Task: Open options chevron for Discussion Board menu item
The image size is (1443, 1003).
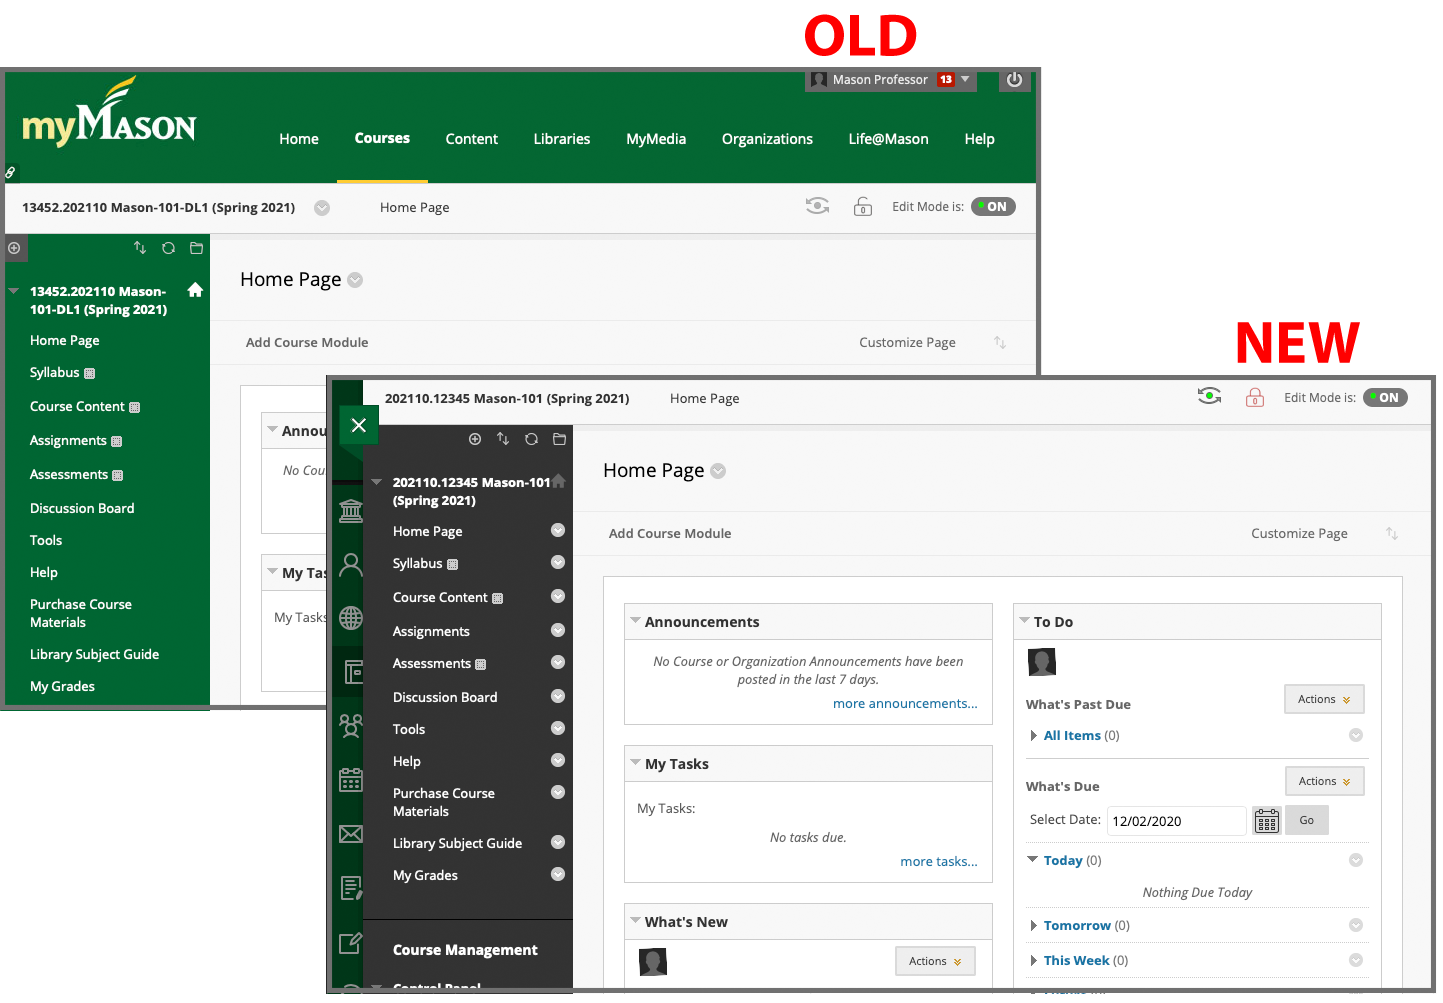Action: tap(558, 696)
